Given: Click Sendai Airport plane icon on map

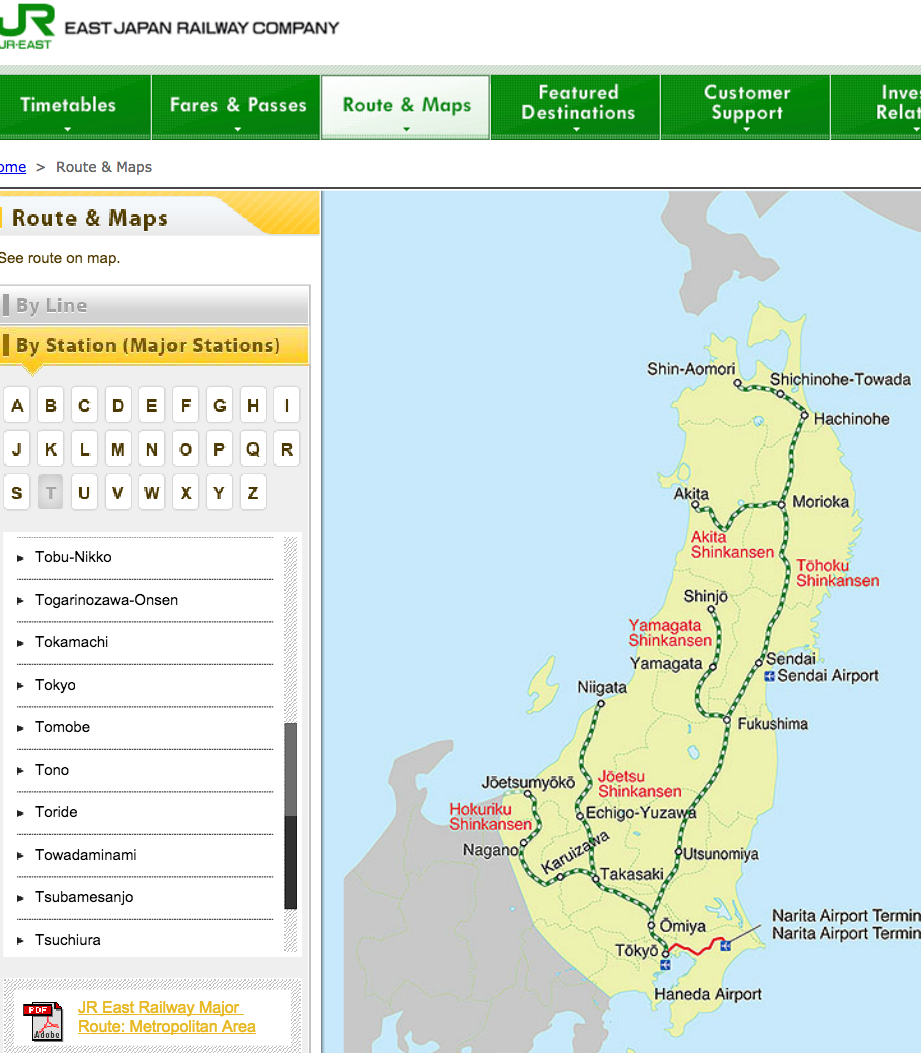Looking at the screenshot, I should click(770, 676).
